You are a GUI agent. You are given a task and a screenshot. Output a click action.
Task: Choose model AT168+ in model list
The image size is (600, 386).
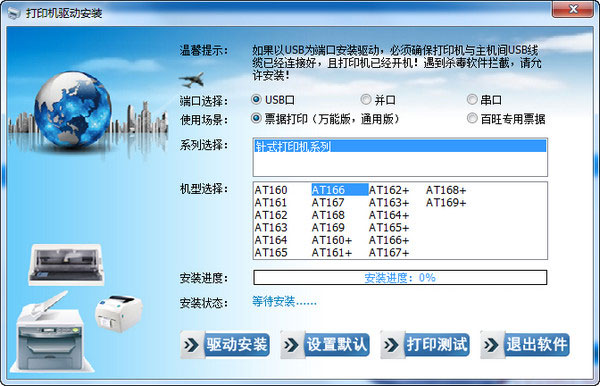click(446, 190)
